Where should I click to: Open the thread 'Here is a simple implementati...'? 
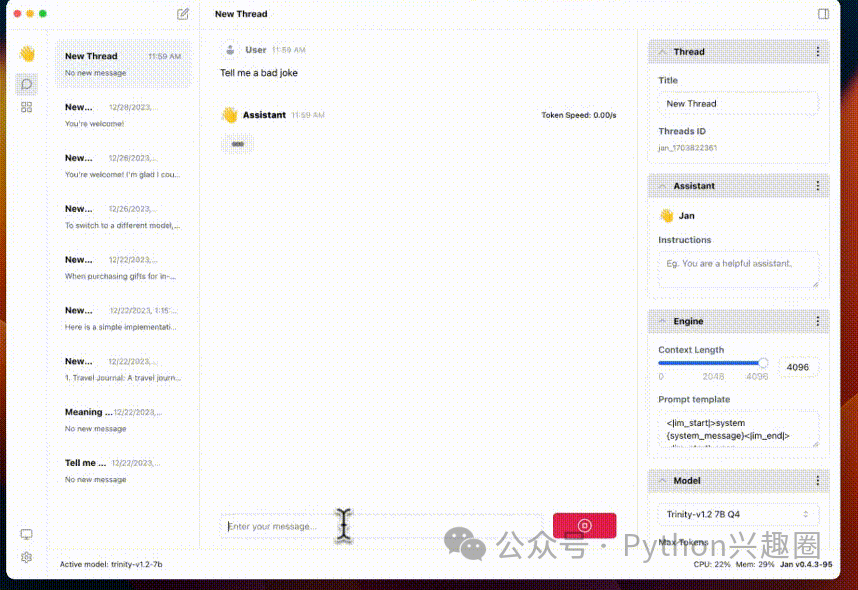(x=123, y=318)
